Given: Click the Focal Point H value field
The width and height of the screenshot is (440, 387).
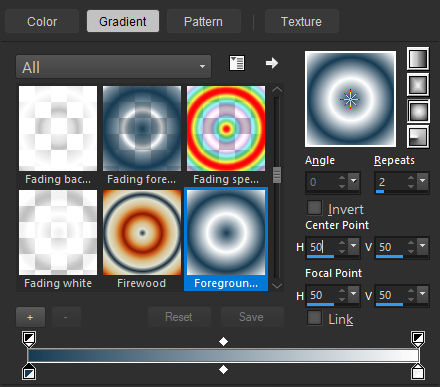Looking at the screenshot, I should pyautogui.click(x=322, y=295).
